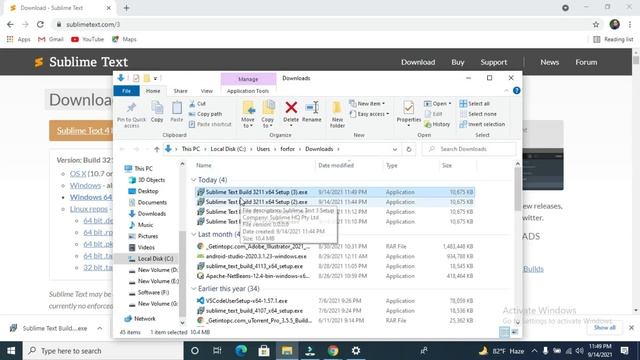Open the File menu tab
The width and height of the screenshot is (640, 360).
coord(127,91)
